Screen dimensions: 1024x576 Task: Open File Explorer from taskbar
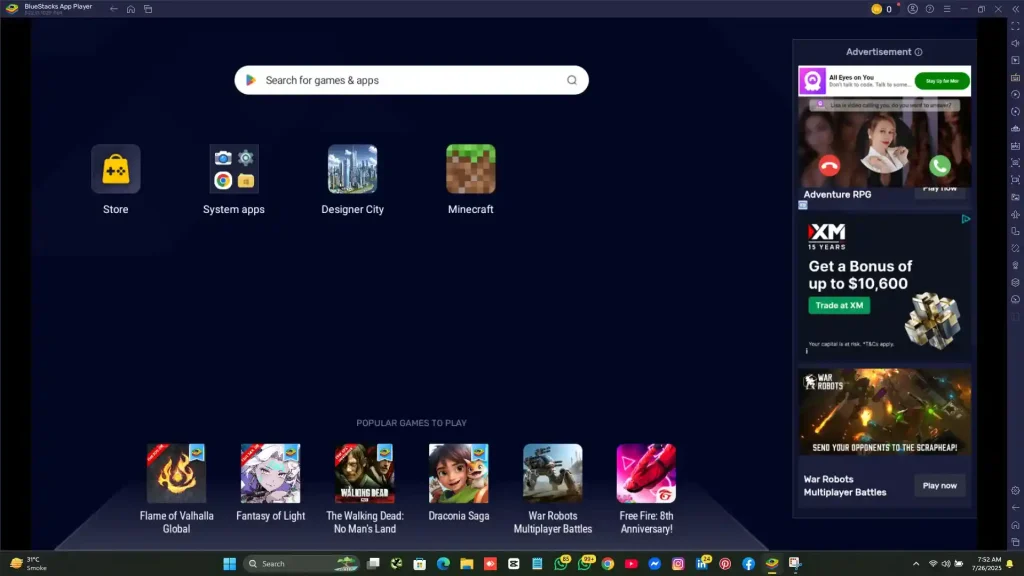coord(467,564)
